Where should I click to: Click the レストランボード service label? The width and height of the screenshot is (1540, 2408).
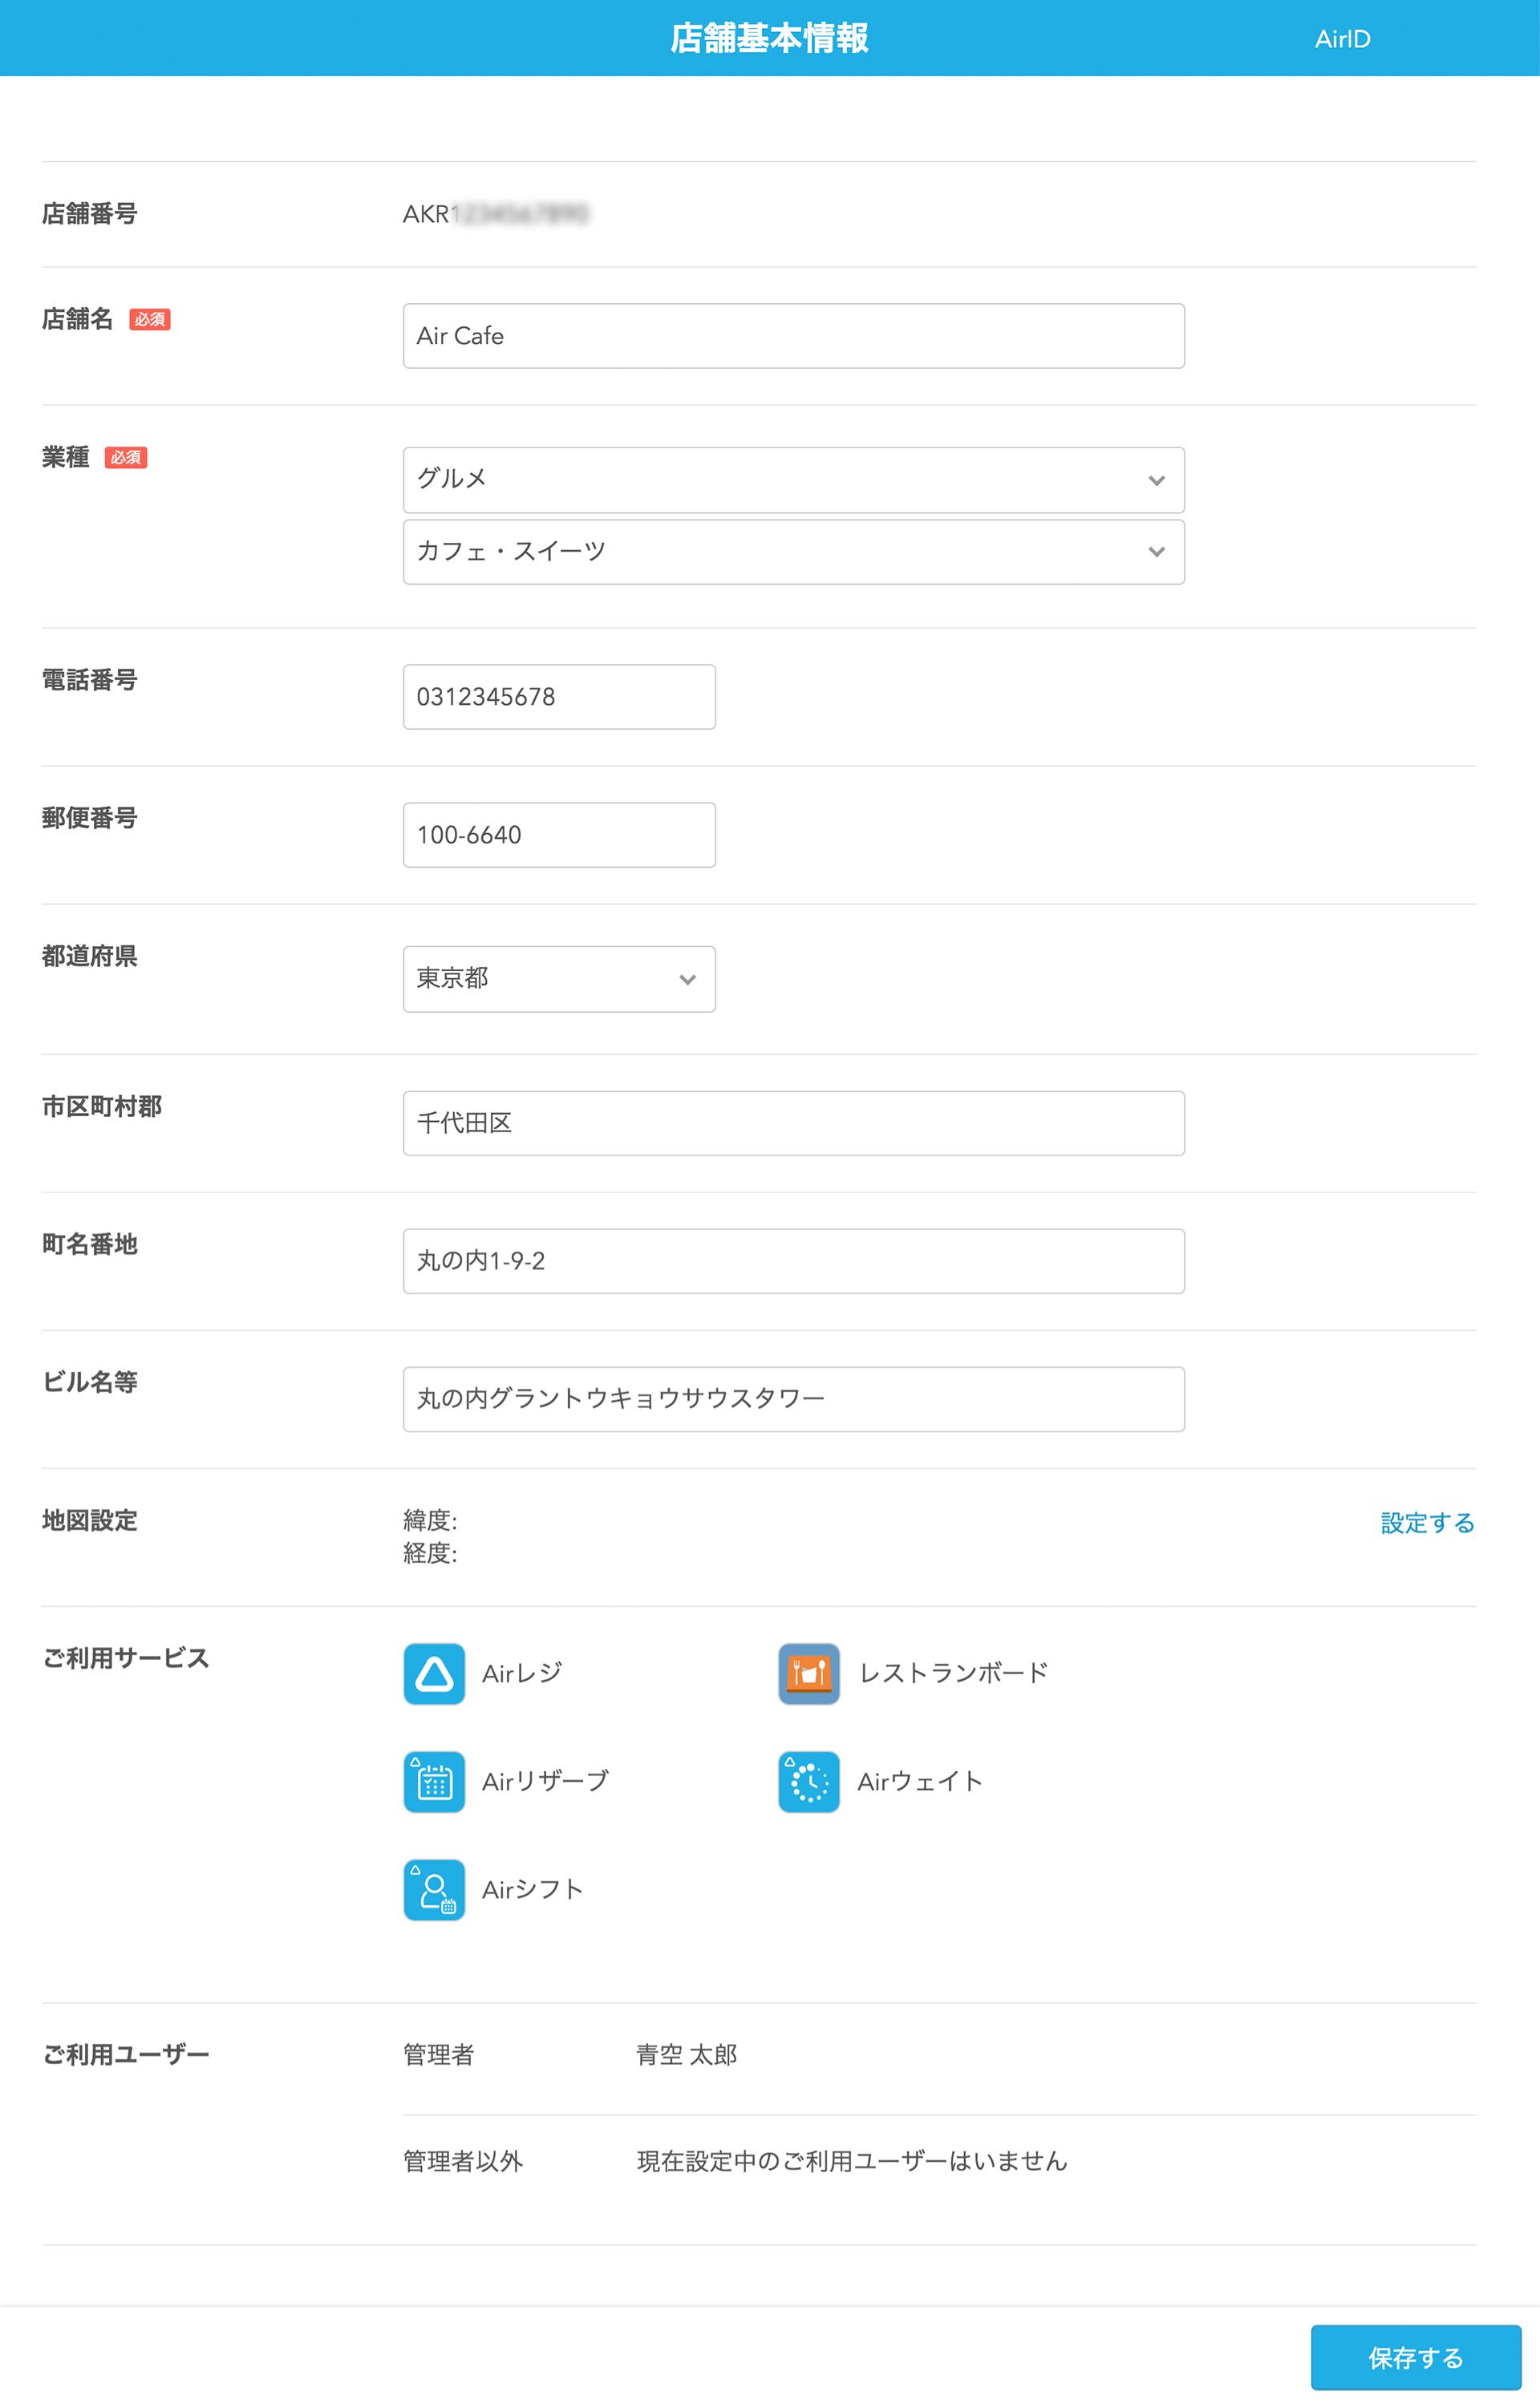[x=954, y=1673]
